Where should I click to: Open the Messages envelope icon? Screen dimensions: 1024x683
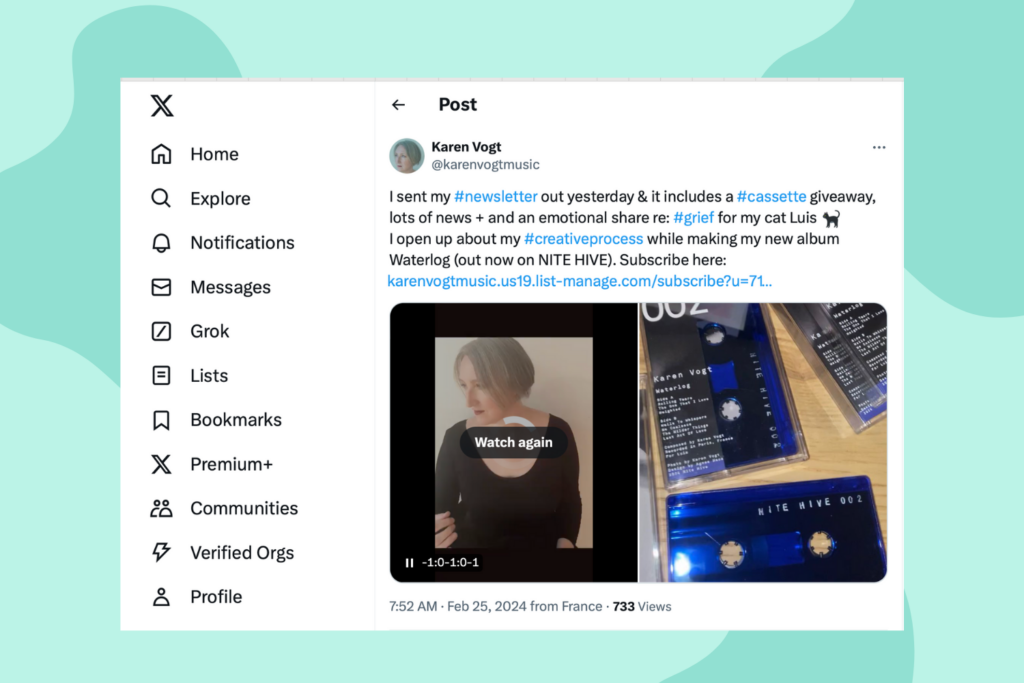pos(161,287)
